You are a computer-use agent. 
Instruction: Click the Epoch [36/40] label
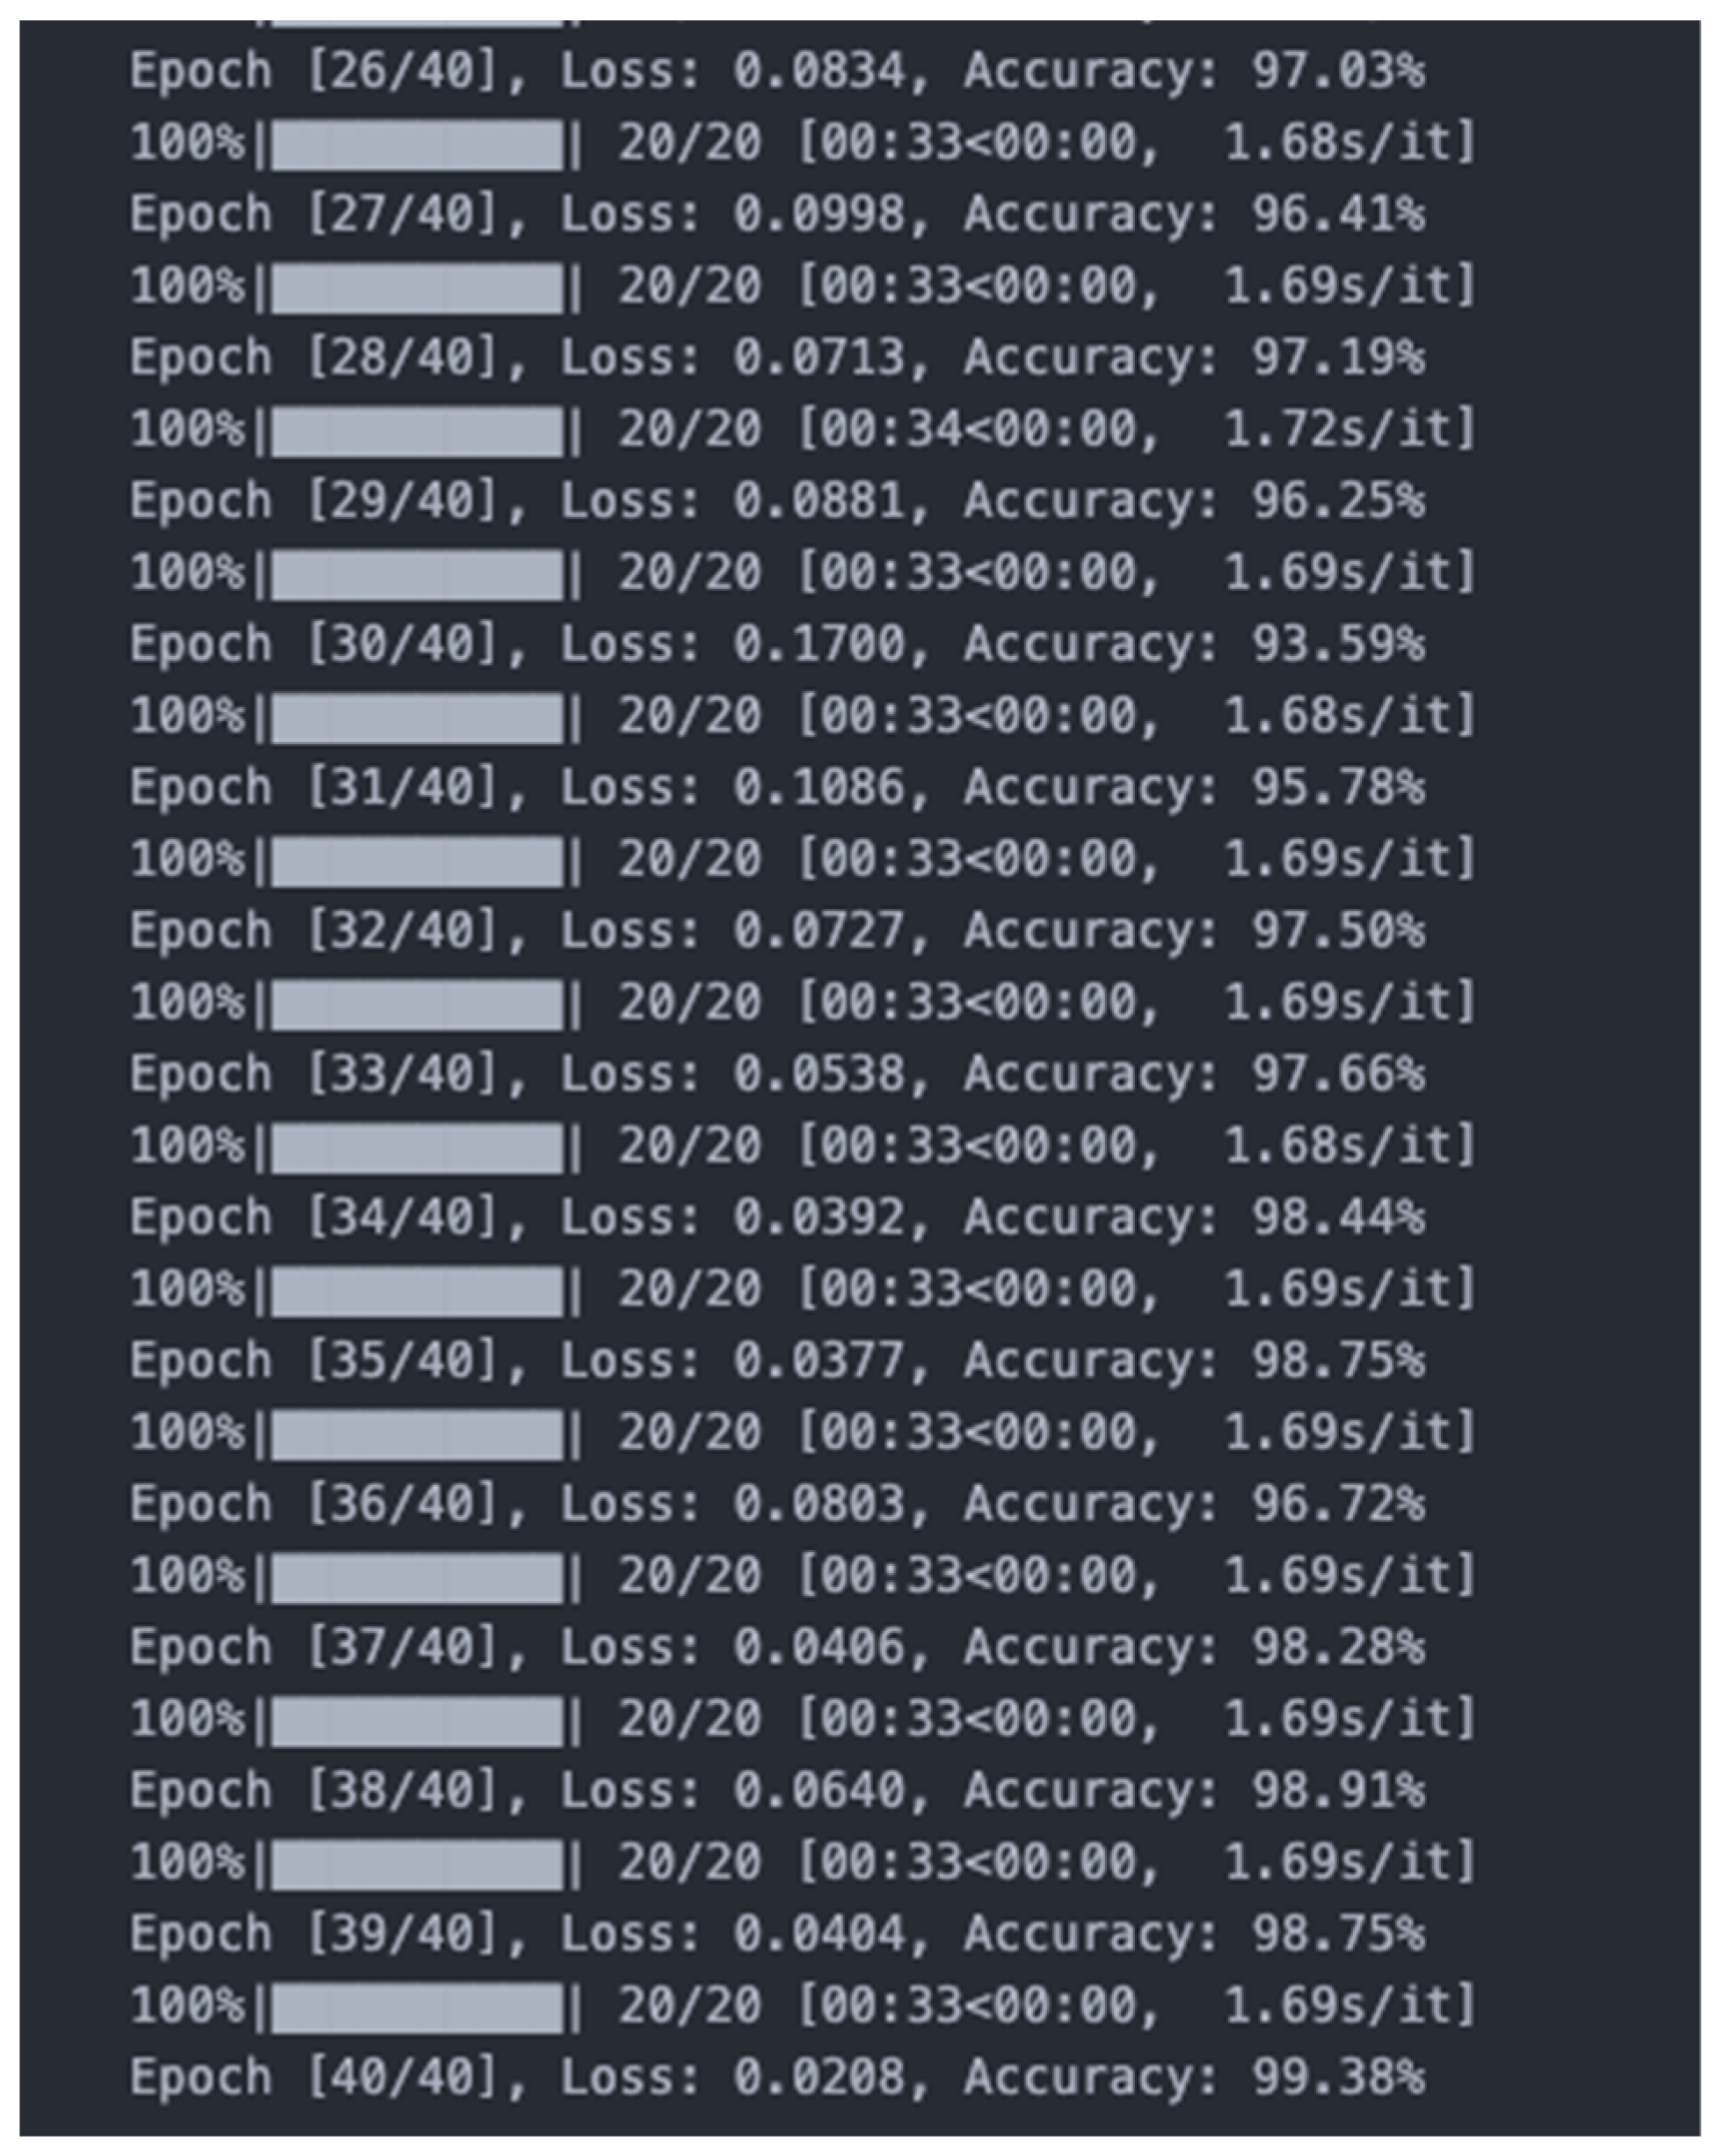click(313, 1504)
